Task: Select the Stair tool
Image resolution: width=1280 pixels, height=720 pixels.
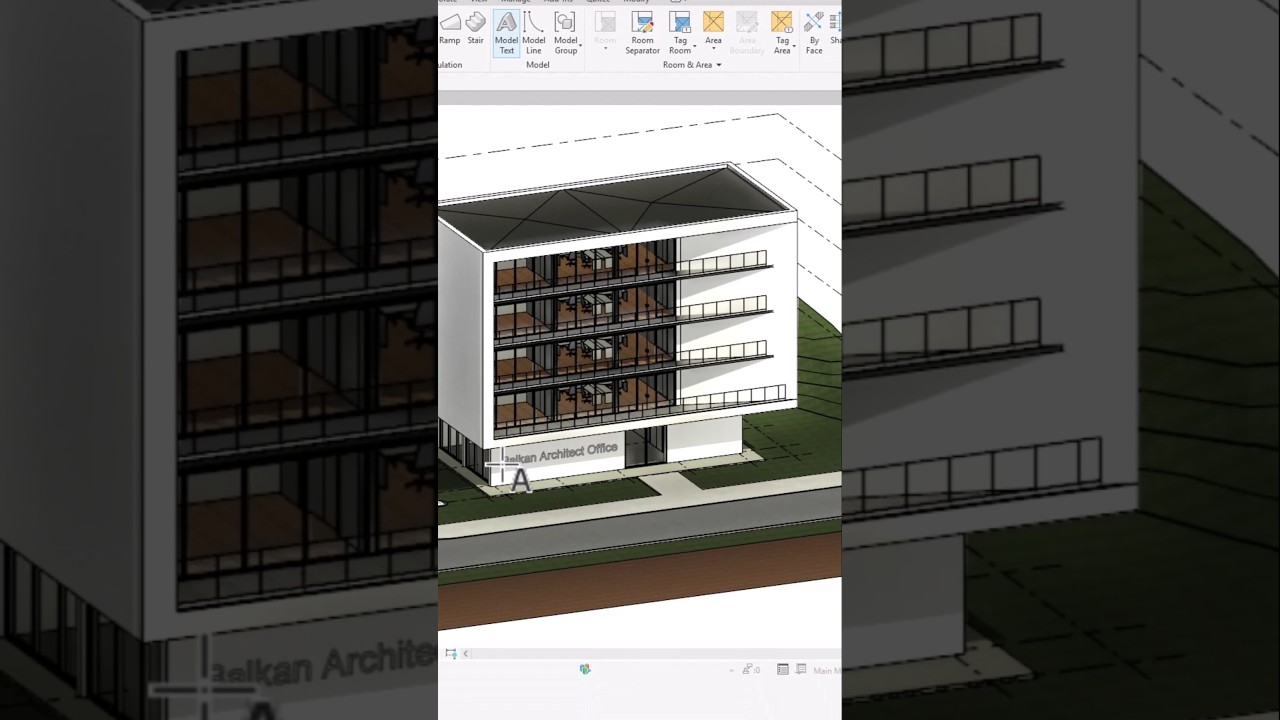Action: (475, 28)
